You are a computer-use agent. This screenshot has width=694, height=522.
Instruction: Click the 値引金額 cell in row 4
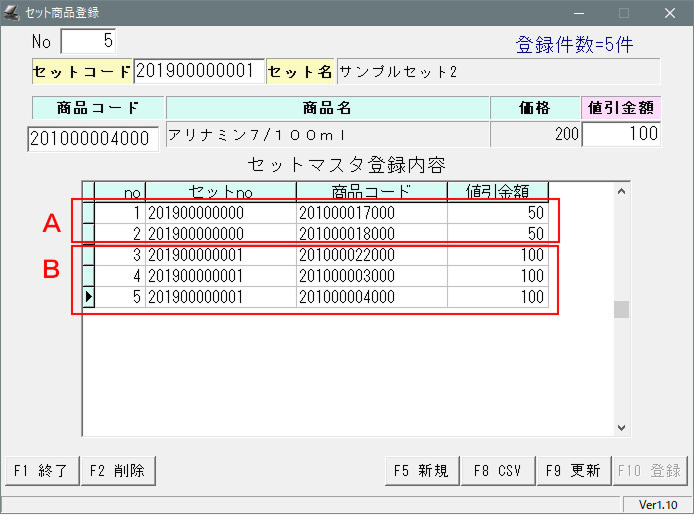pyautogui.click(x=497, y=276)
